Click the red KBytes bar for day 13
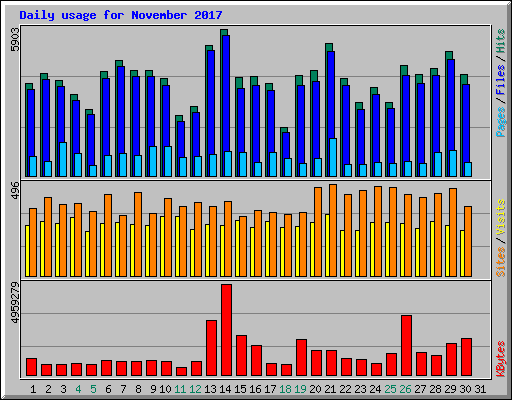512x400 pixels. click(211, 348)
